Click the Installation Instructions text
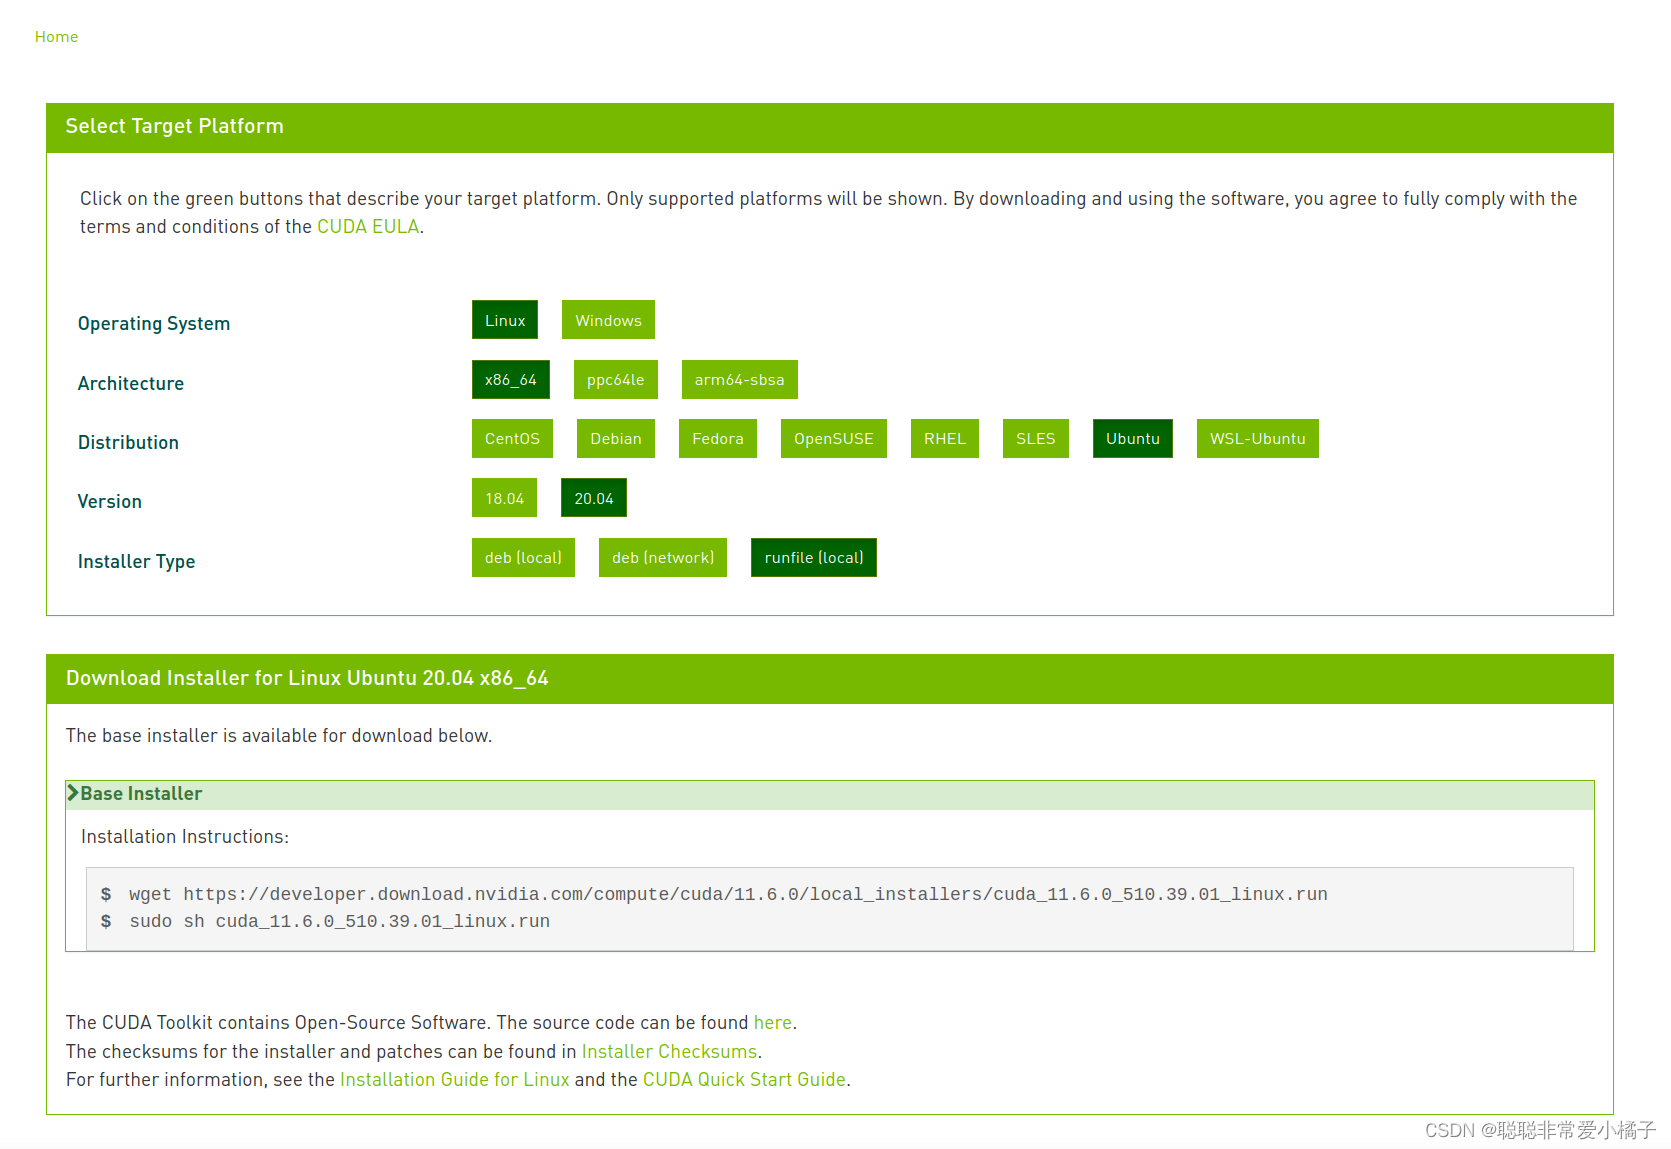The image size is (1671, 1149). tap(185, 837)
